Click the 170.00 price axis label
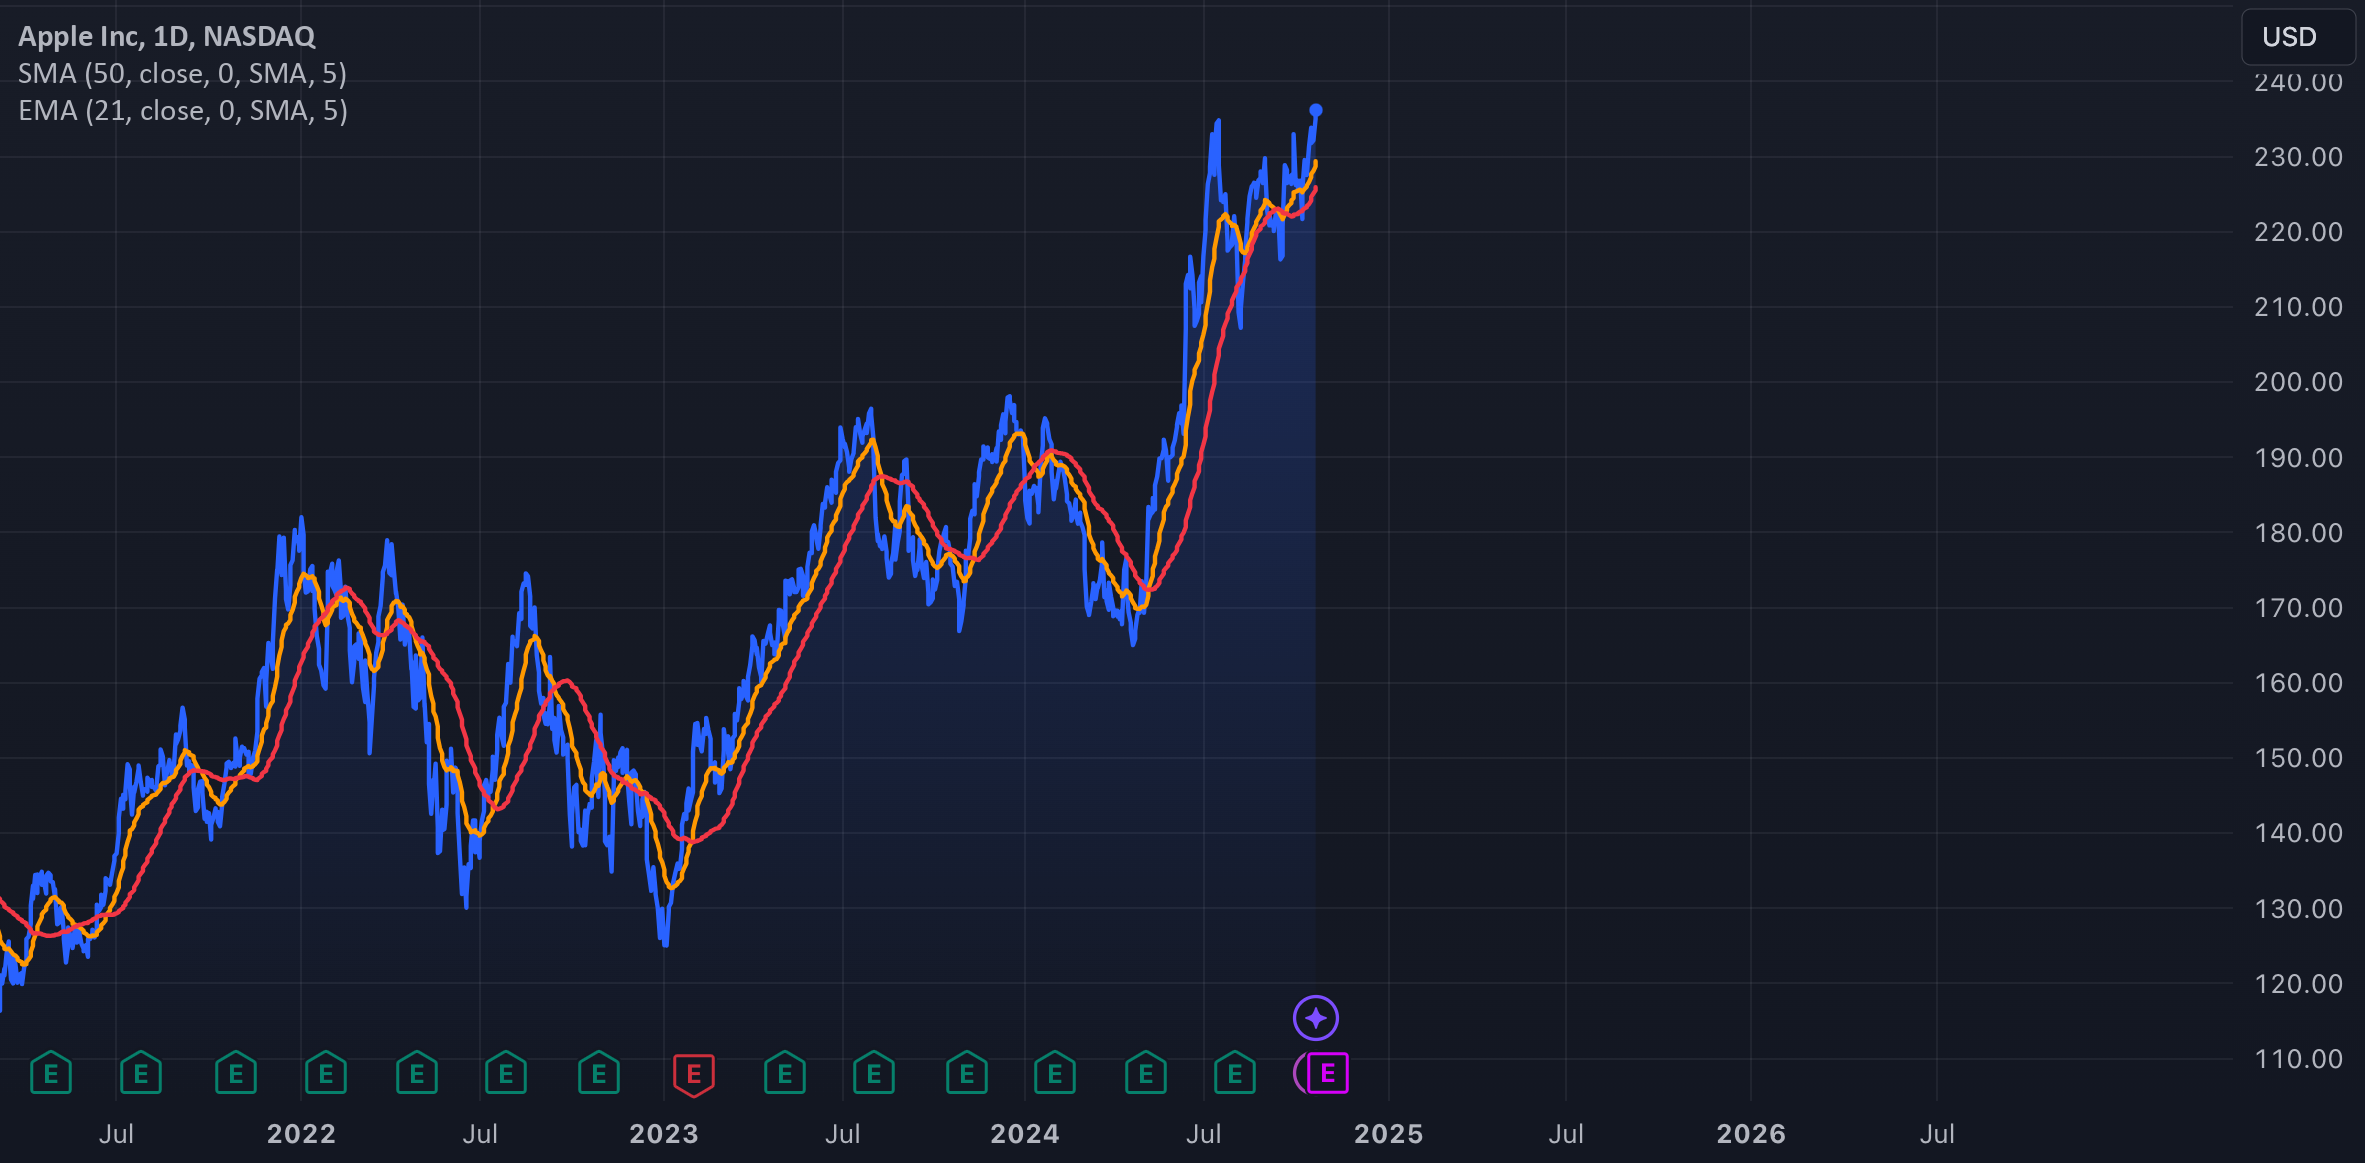The height and width of the screenshot is (1163, 2365). (2298, 608)
